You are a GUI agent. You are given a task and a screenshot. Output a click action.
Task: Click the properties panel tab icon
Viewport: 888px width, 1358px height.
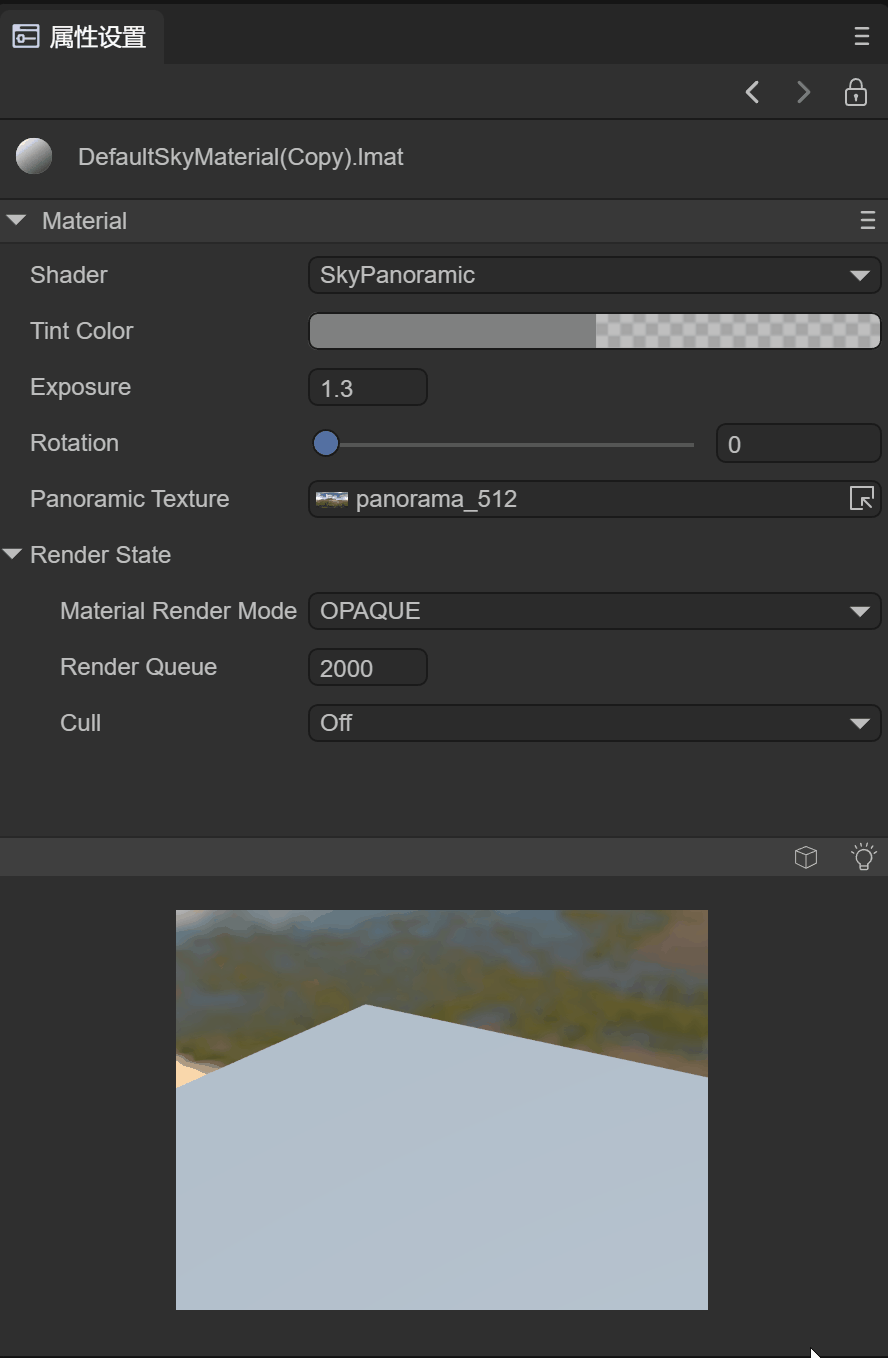pos(25,37)
